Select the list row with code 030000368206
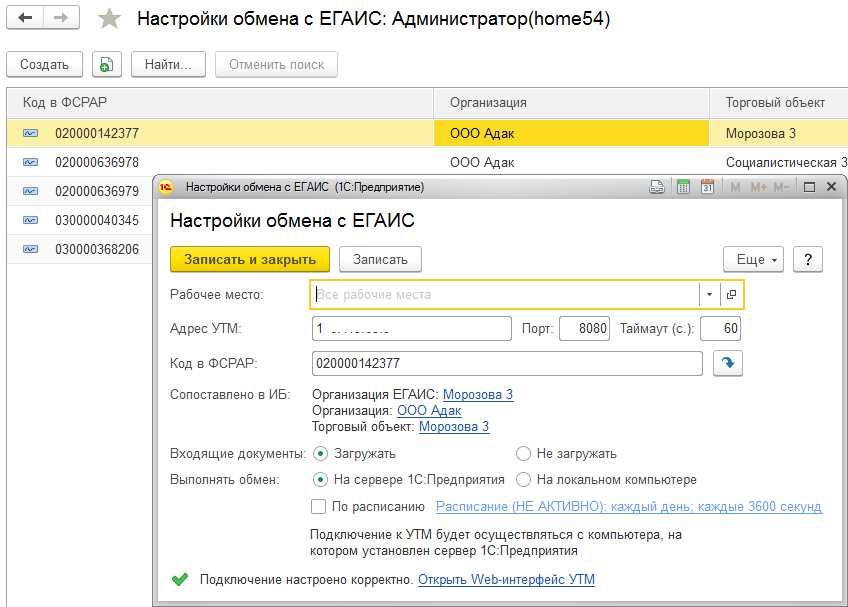Image resolution: width=848 pixels, height=607 pixels. 80,249
